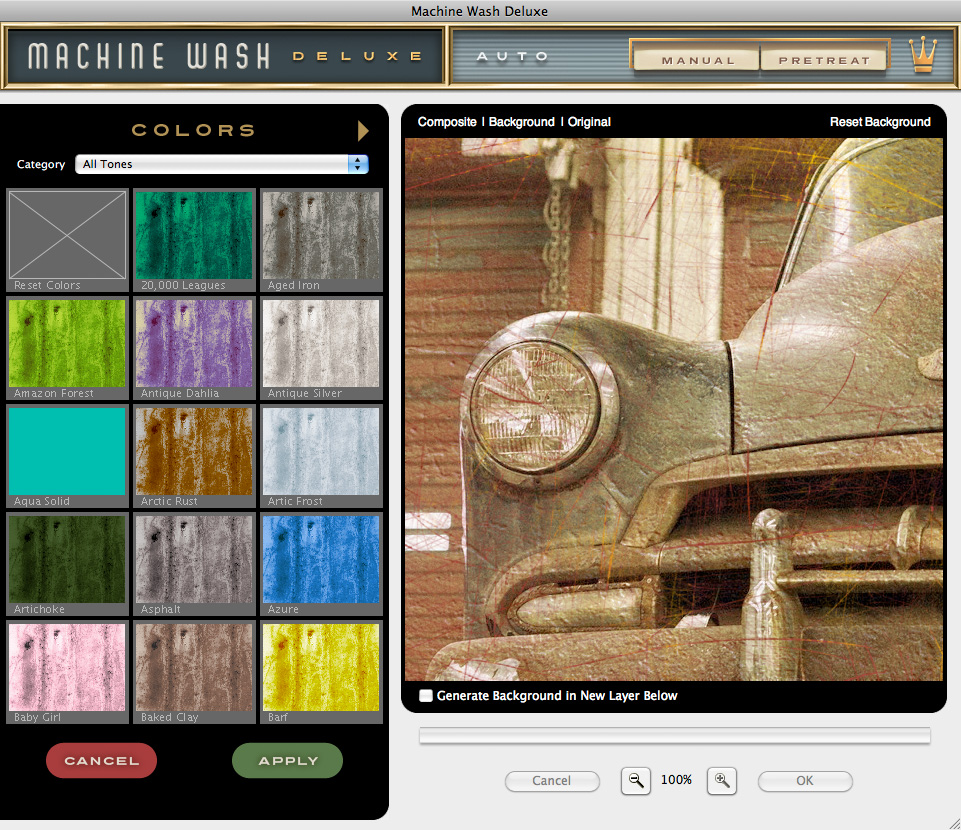This screenshot has height=830, width=961.
Task: Show the Background preview
Action: (522, 121)
